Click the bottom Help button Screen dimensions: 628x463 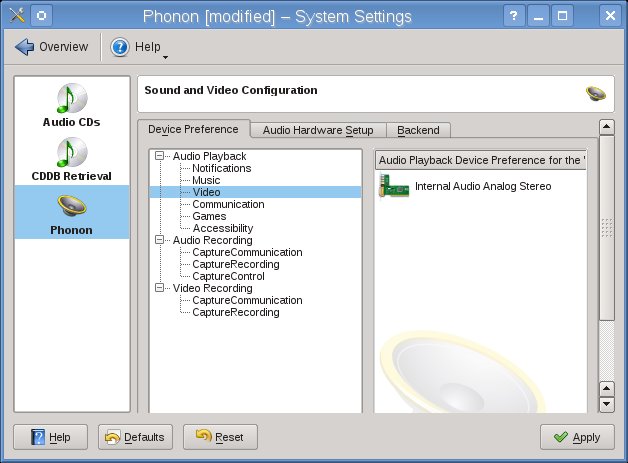pos(50,437)
